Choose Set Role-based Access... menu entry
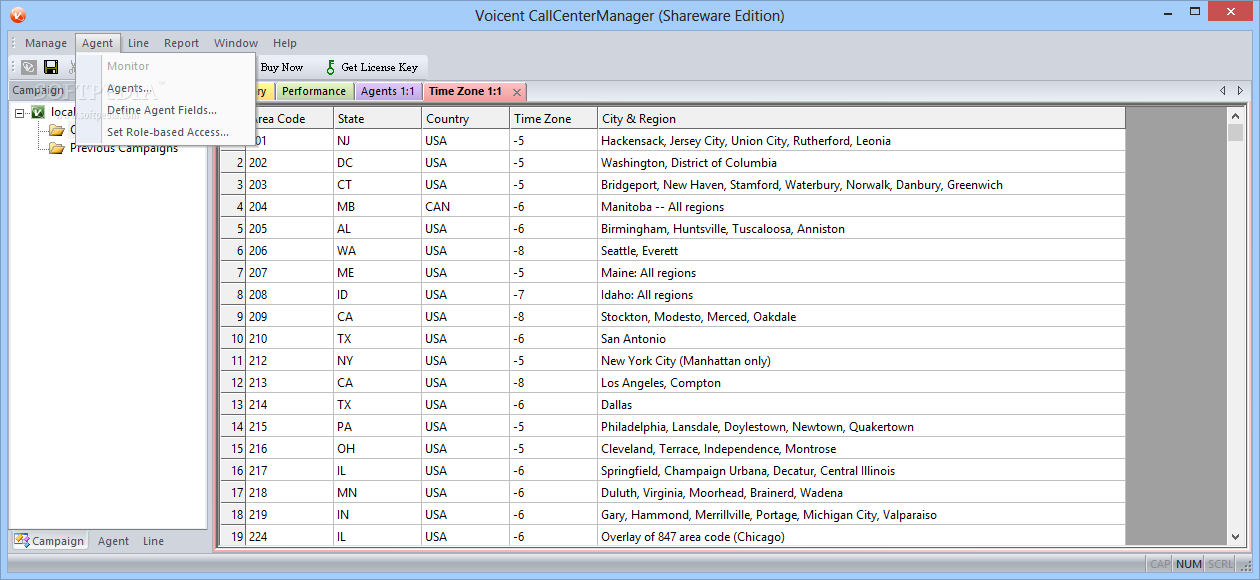1260x580 pixels. click(x=166, y=132)
